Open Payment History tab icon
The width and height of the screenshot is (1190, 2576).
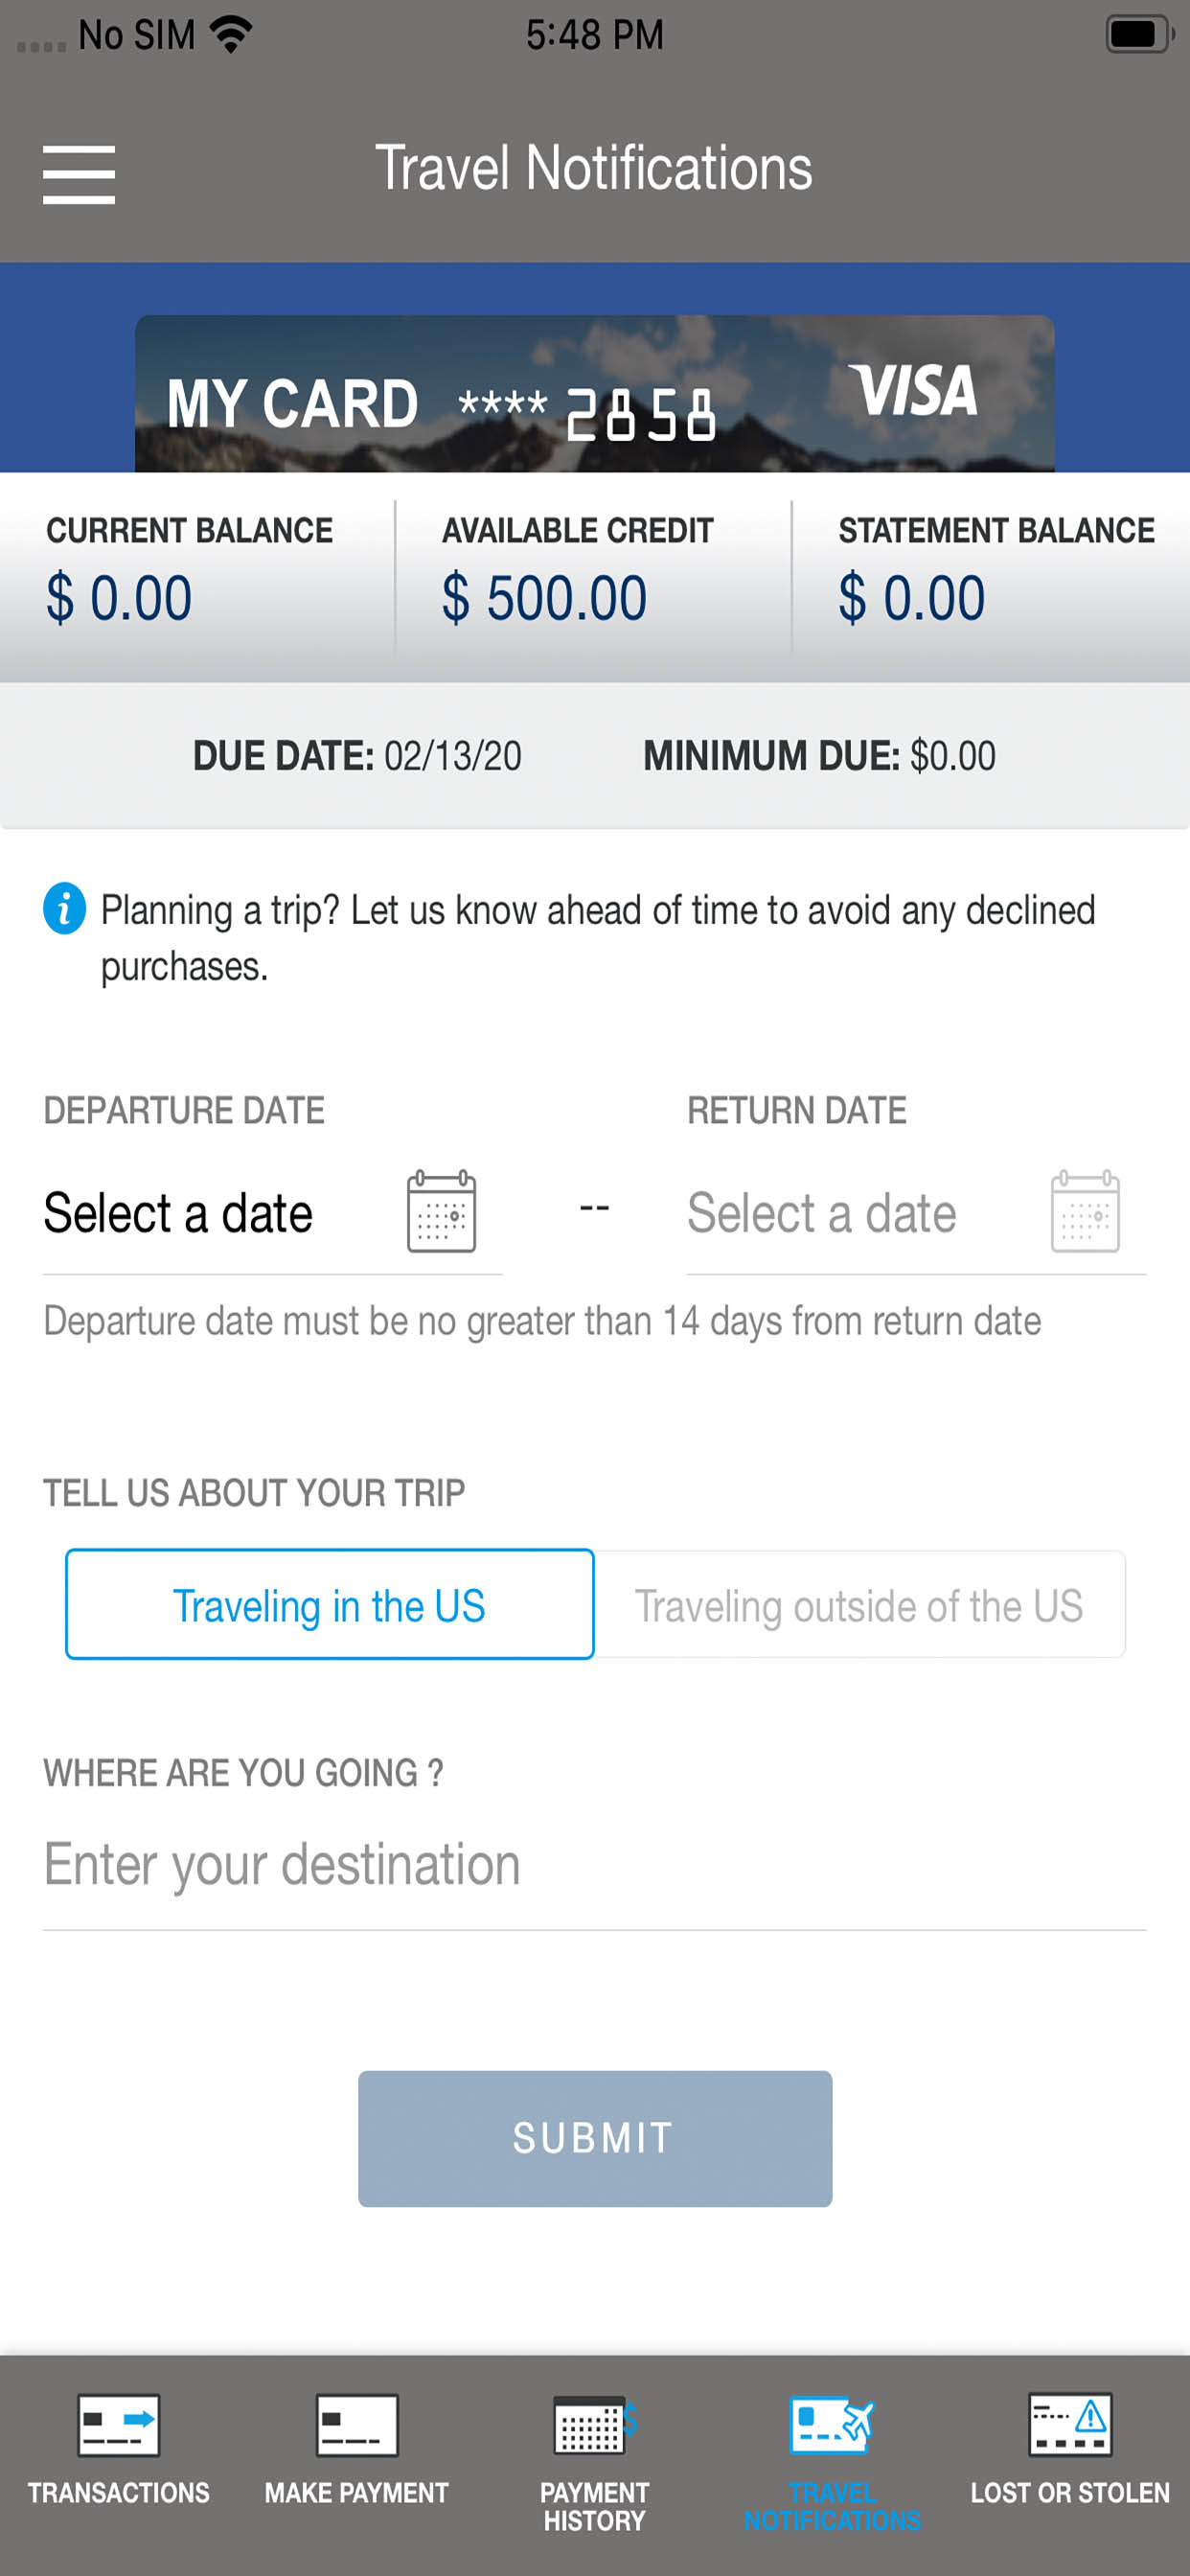(x=595, y=2424)
